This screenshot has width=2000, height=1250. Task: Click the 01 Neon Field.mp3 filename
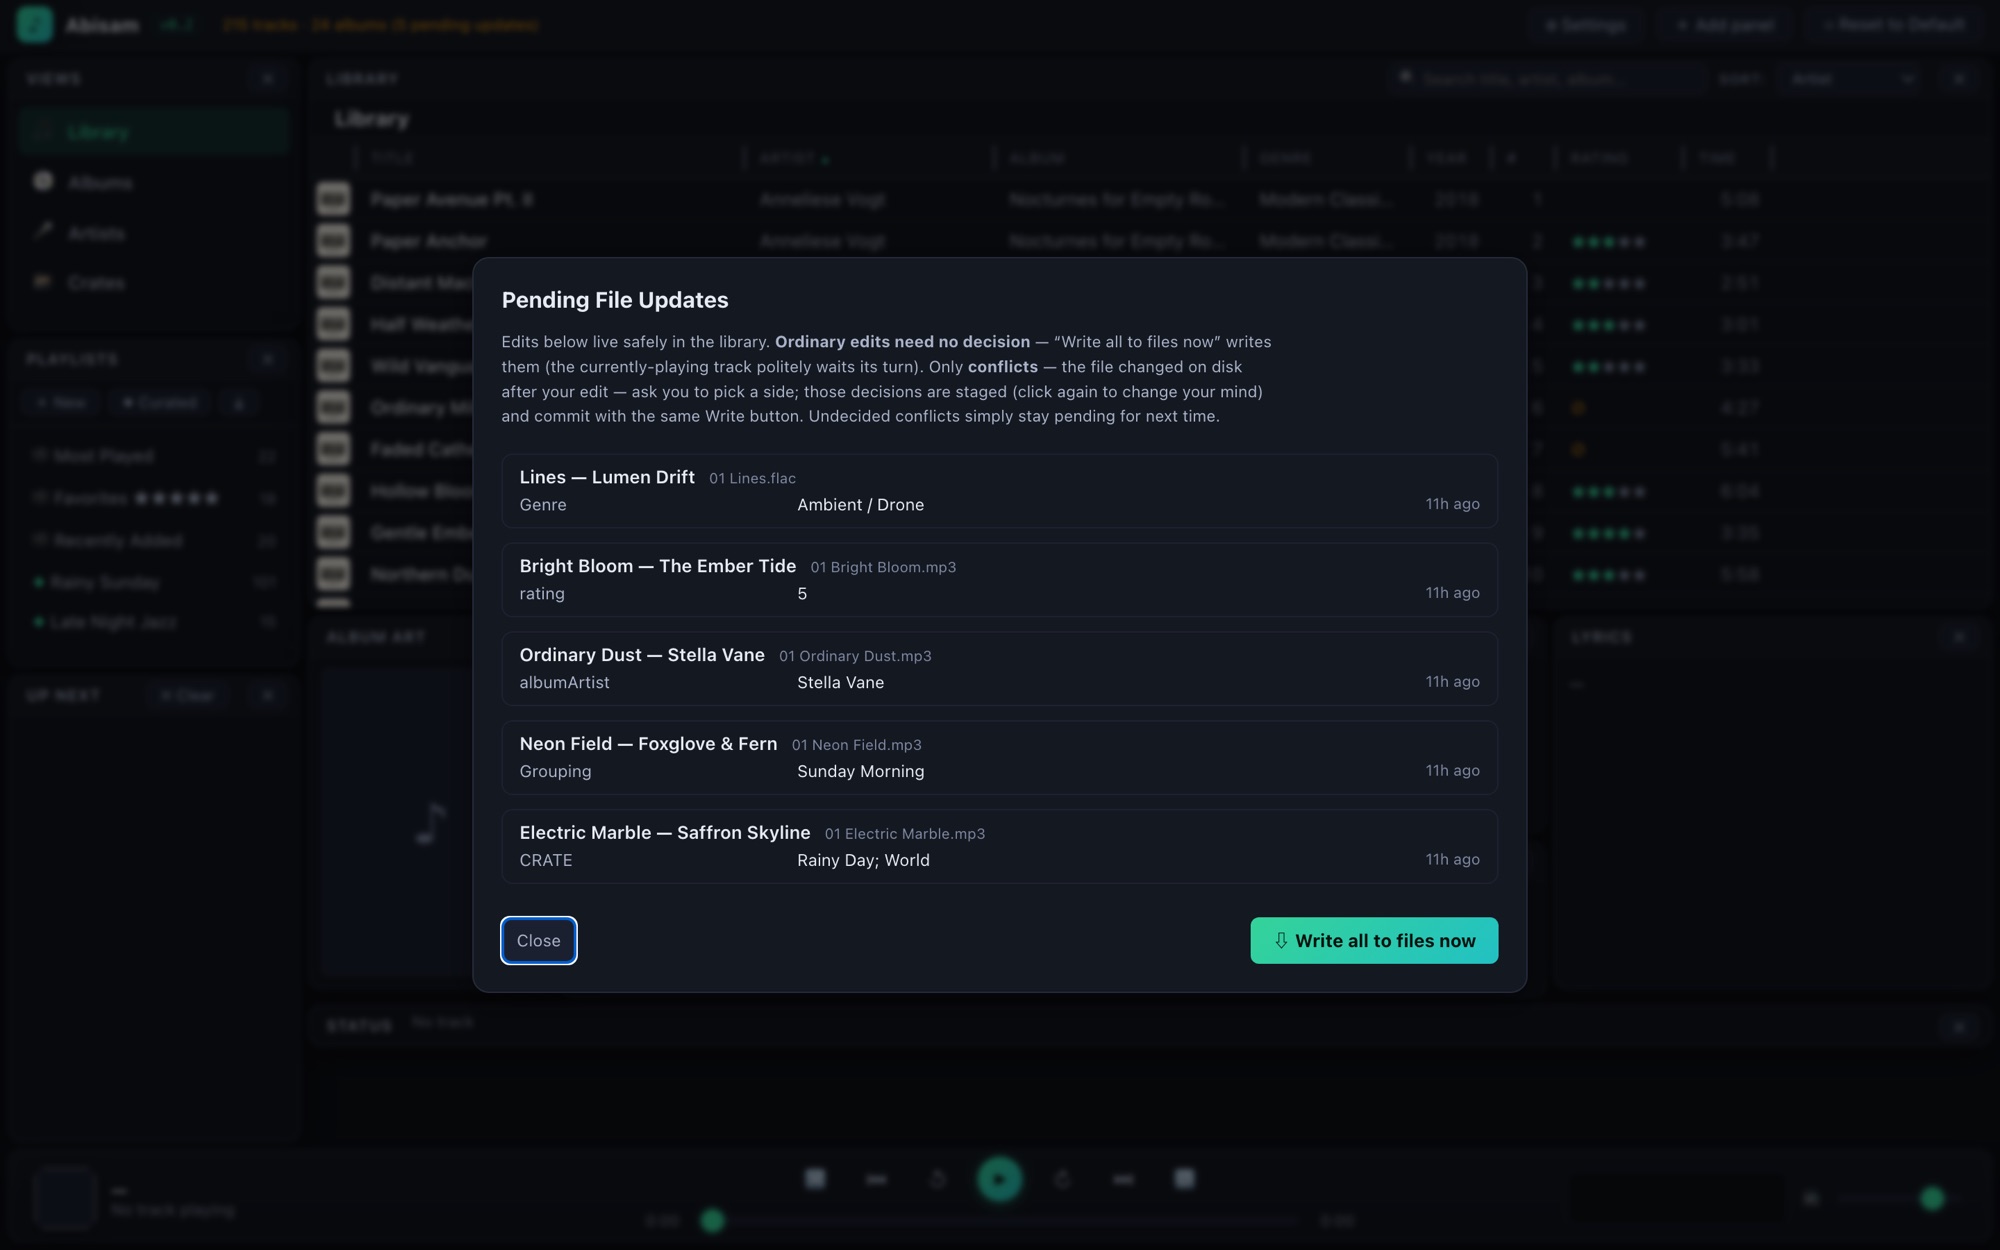[857, 745]
